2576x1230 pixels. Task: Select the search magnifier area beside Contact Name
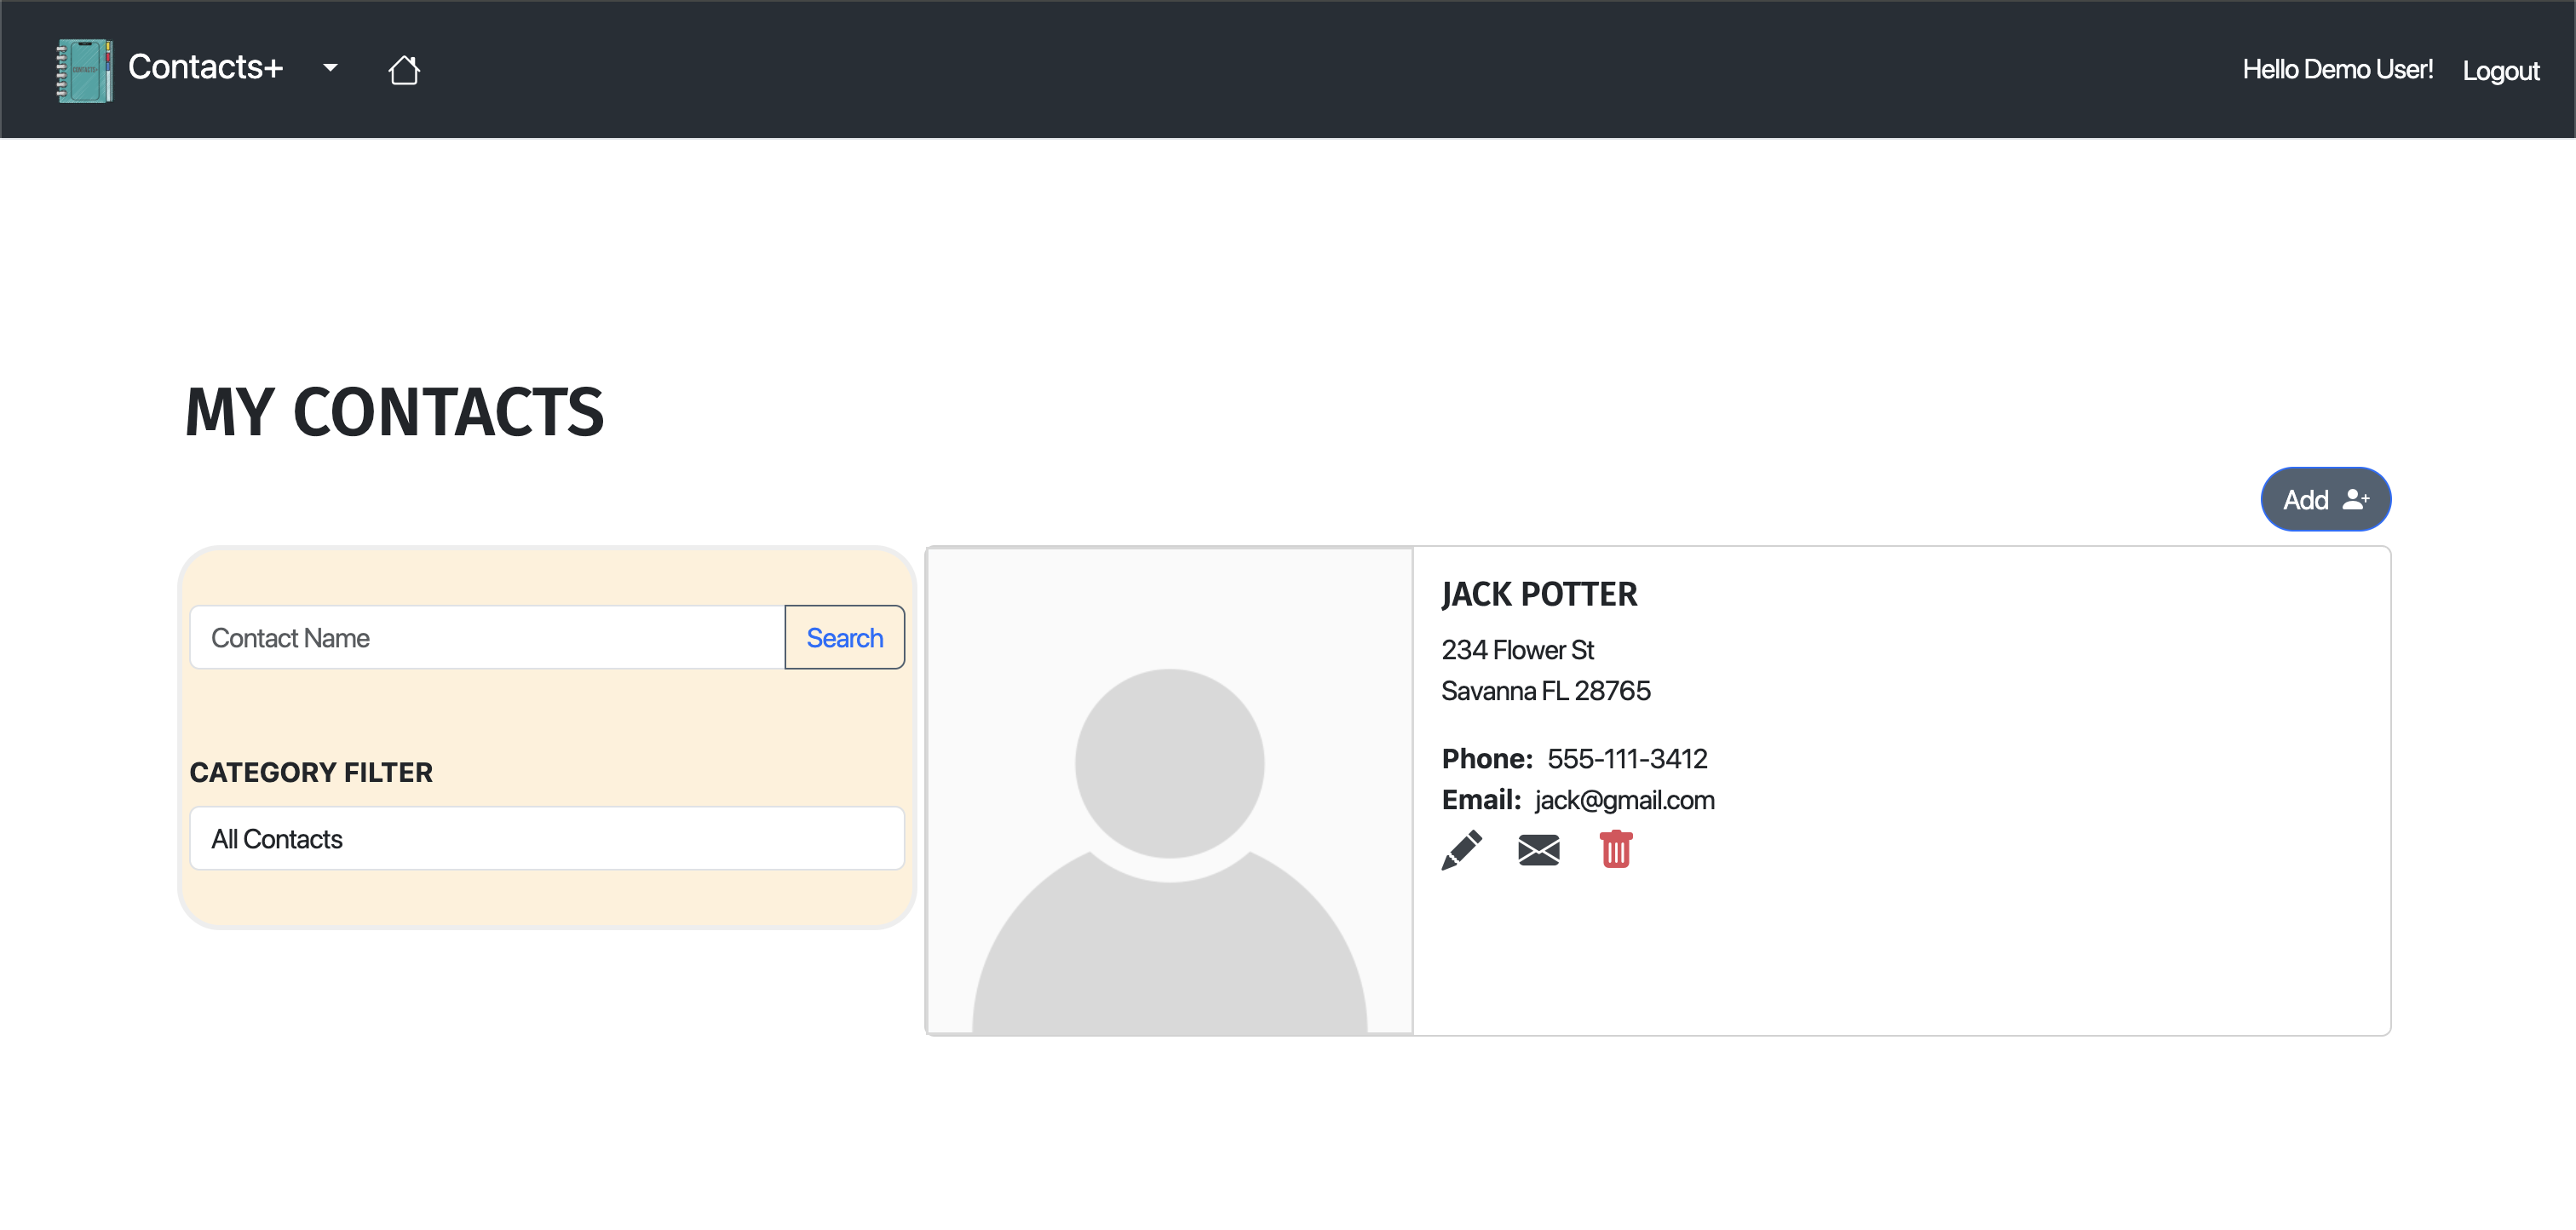coord(845,637)
